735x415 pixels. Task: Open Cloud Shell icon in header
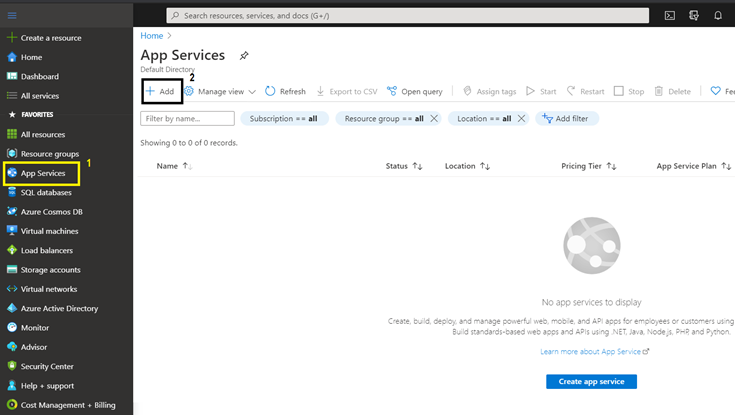pyautogui.click(x=670, y=15)
